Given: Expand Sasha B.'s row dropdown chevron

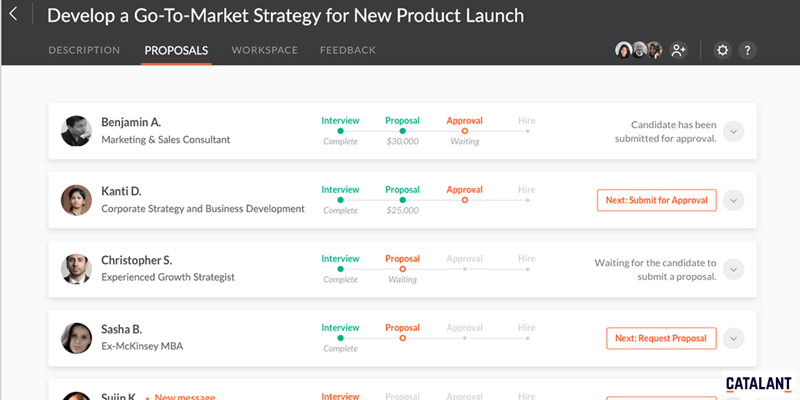Looking at the screenshot, I should point(734,338).
